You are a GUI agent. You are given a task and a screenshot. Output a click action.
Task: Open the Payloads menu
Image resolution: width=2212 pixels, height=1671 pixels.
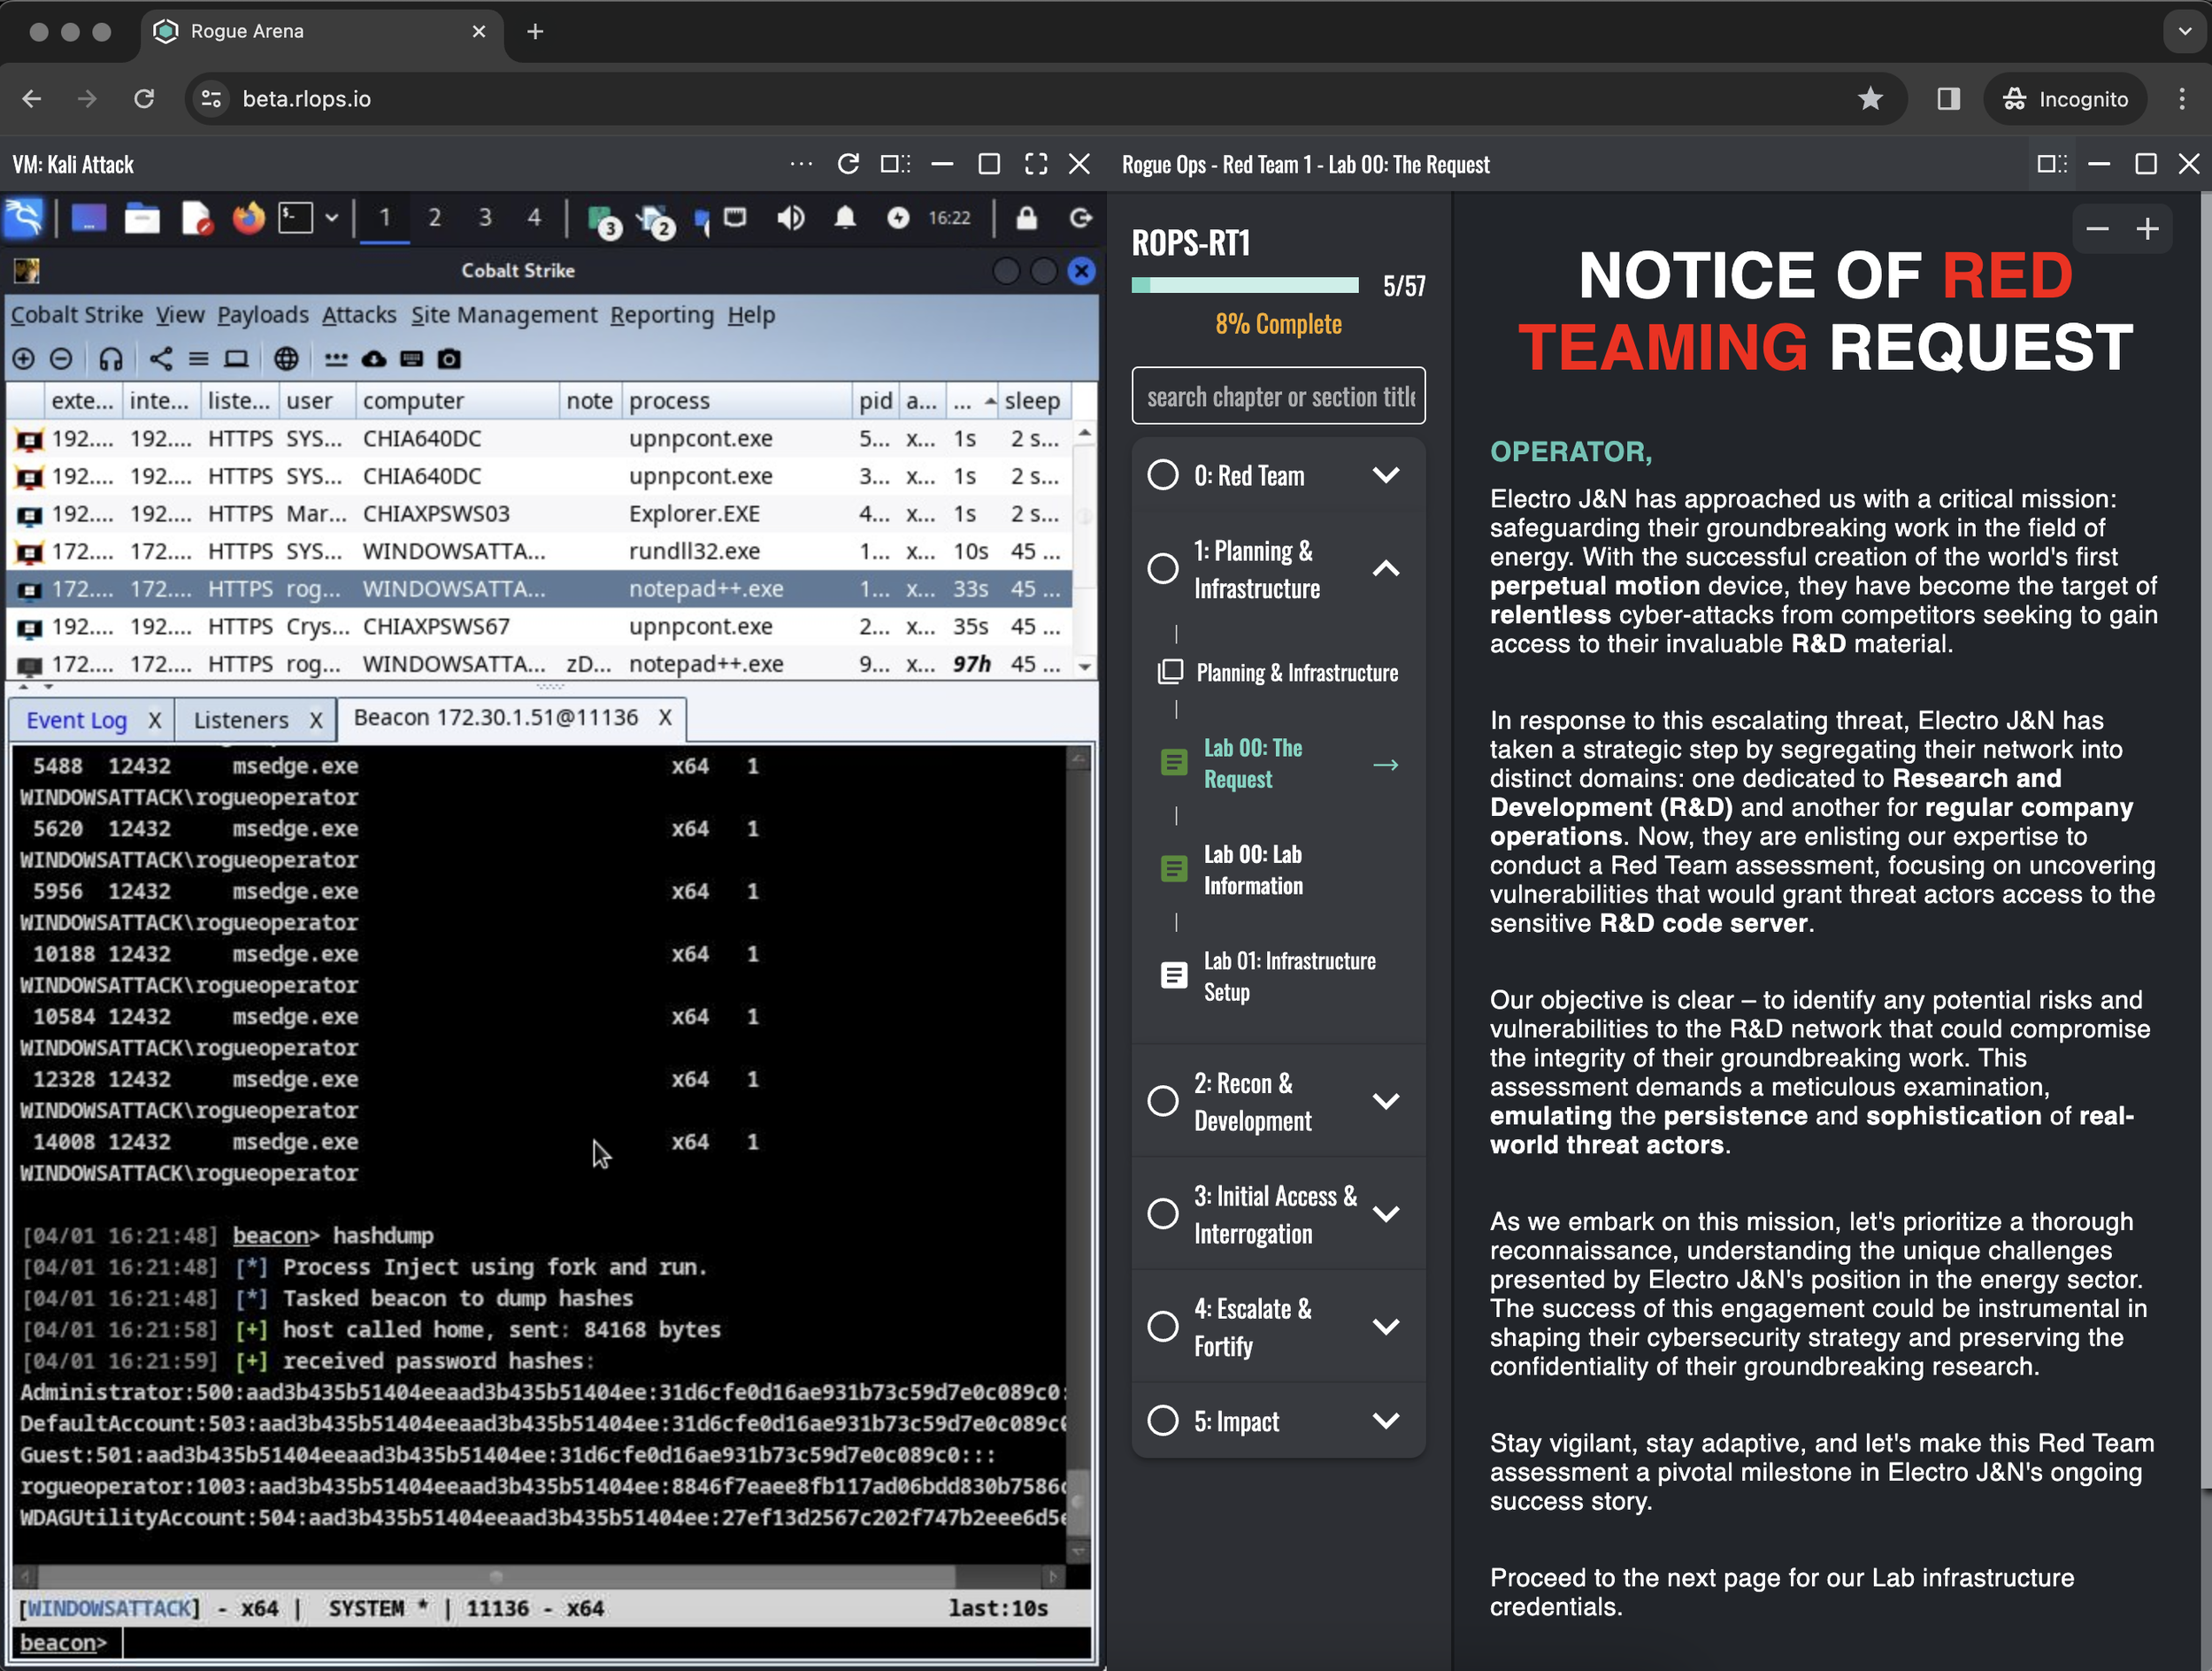(262, 315)
